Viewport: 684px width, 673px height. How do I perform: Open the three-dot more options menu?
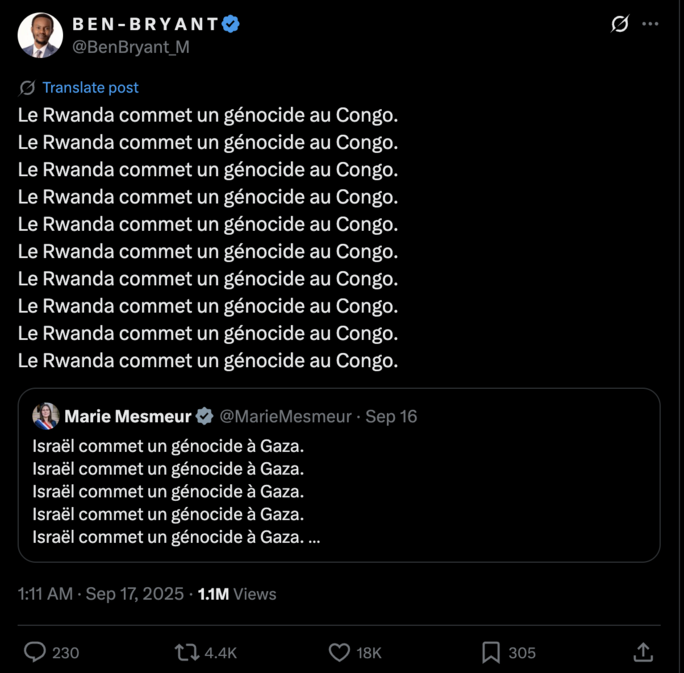[x=651, y=24]
